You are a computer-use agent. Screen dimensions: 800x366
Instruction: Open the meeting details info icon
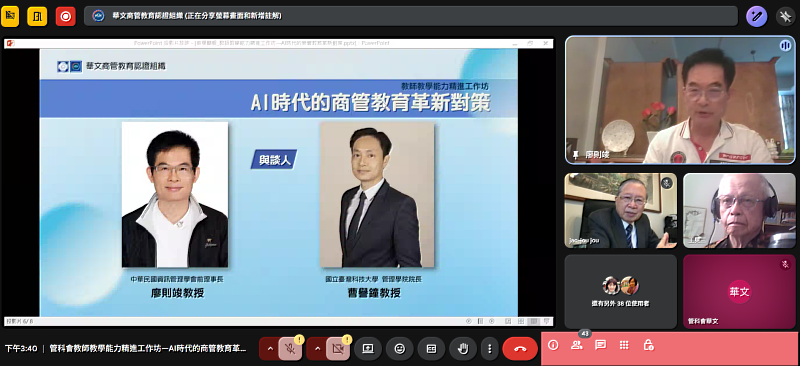[553, 345]
